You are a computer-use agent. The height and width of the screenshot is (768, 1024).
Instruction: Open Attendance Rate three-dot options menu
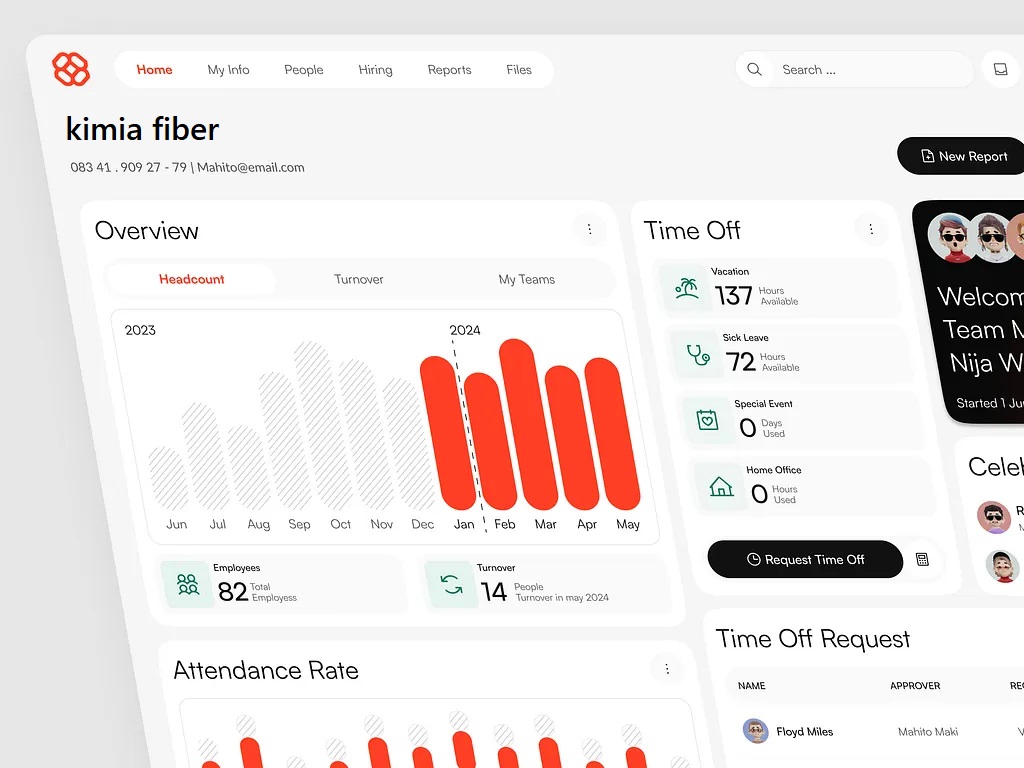click(x=667, y=669)
